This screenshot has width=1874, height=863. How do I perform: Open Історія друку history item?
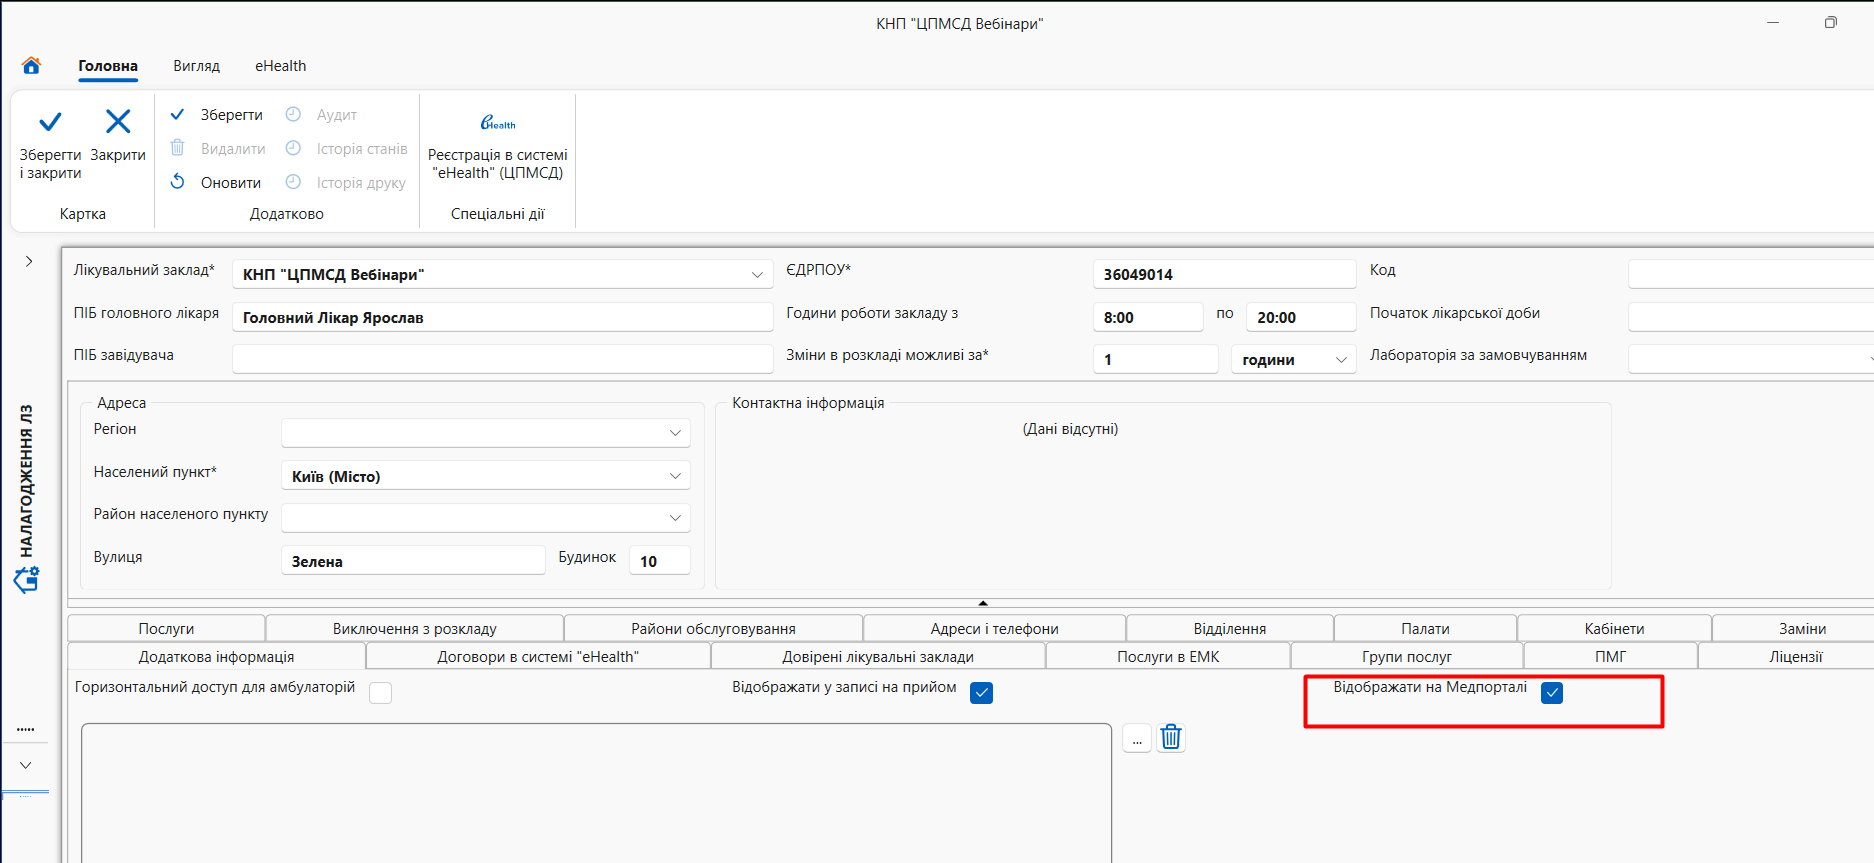coord(345,182)
